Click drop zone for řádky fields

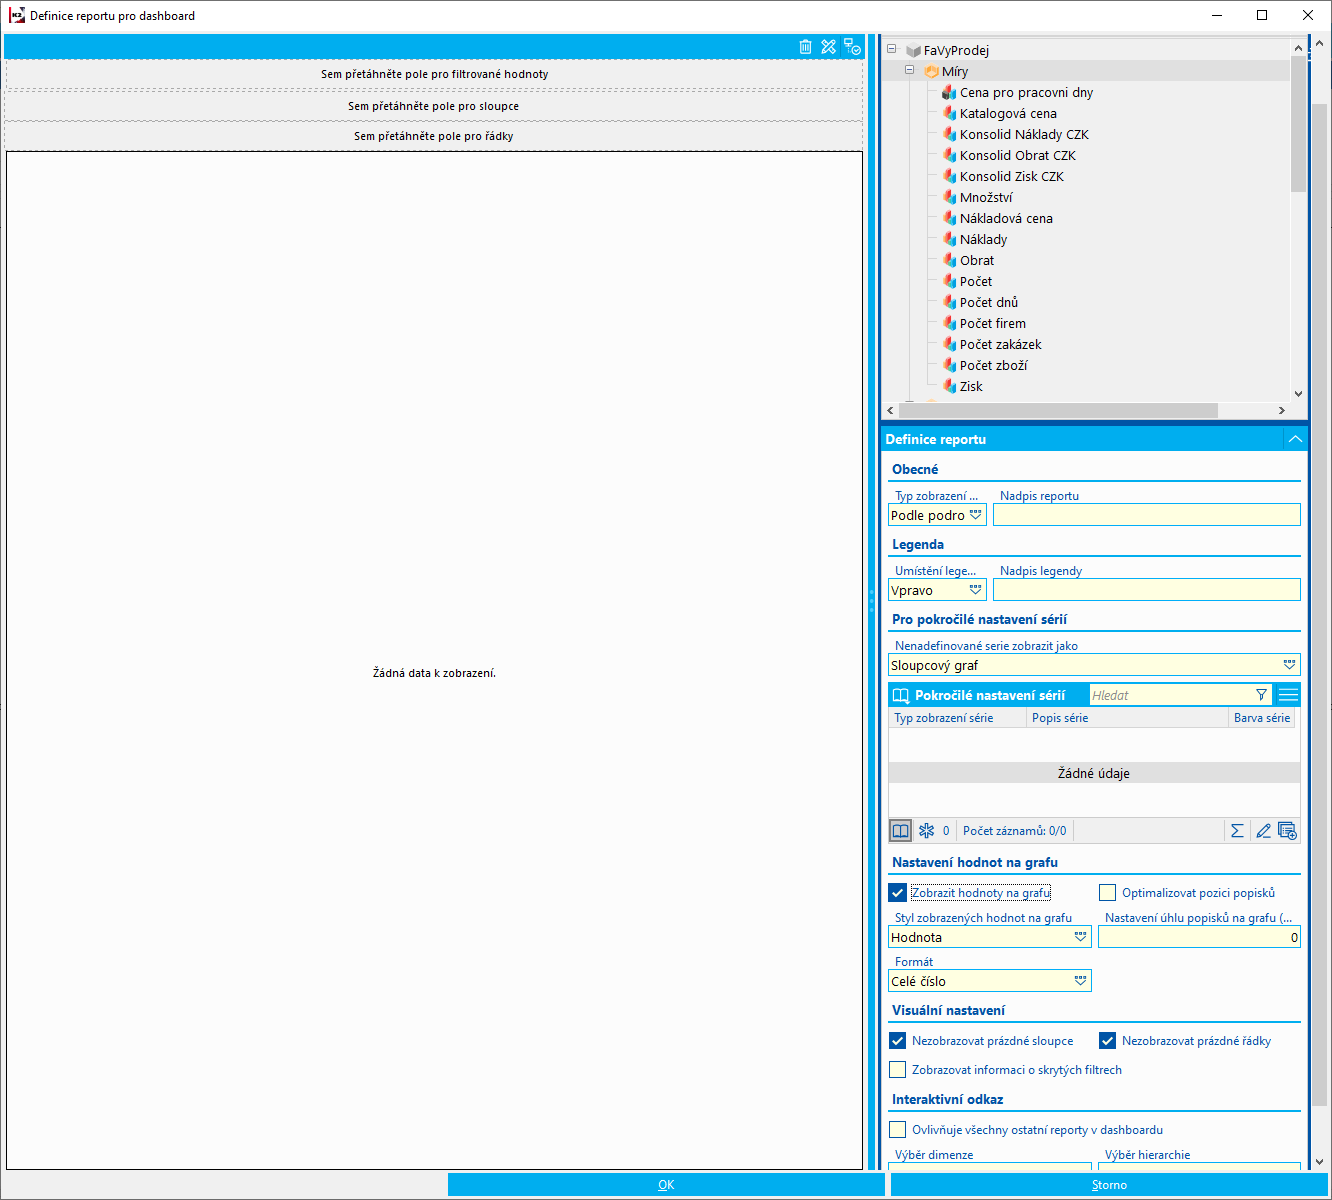[434, 136]
